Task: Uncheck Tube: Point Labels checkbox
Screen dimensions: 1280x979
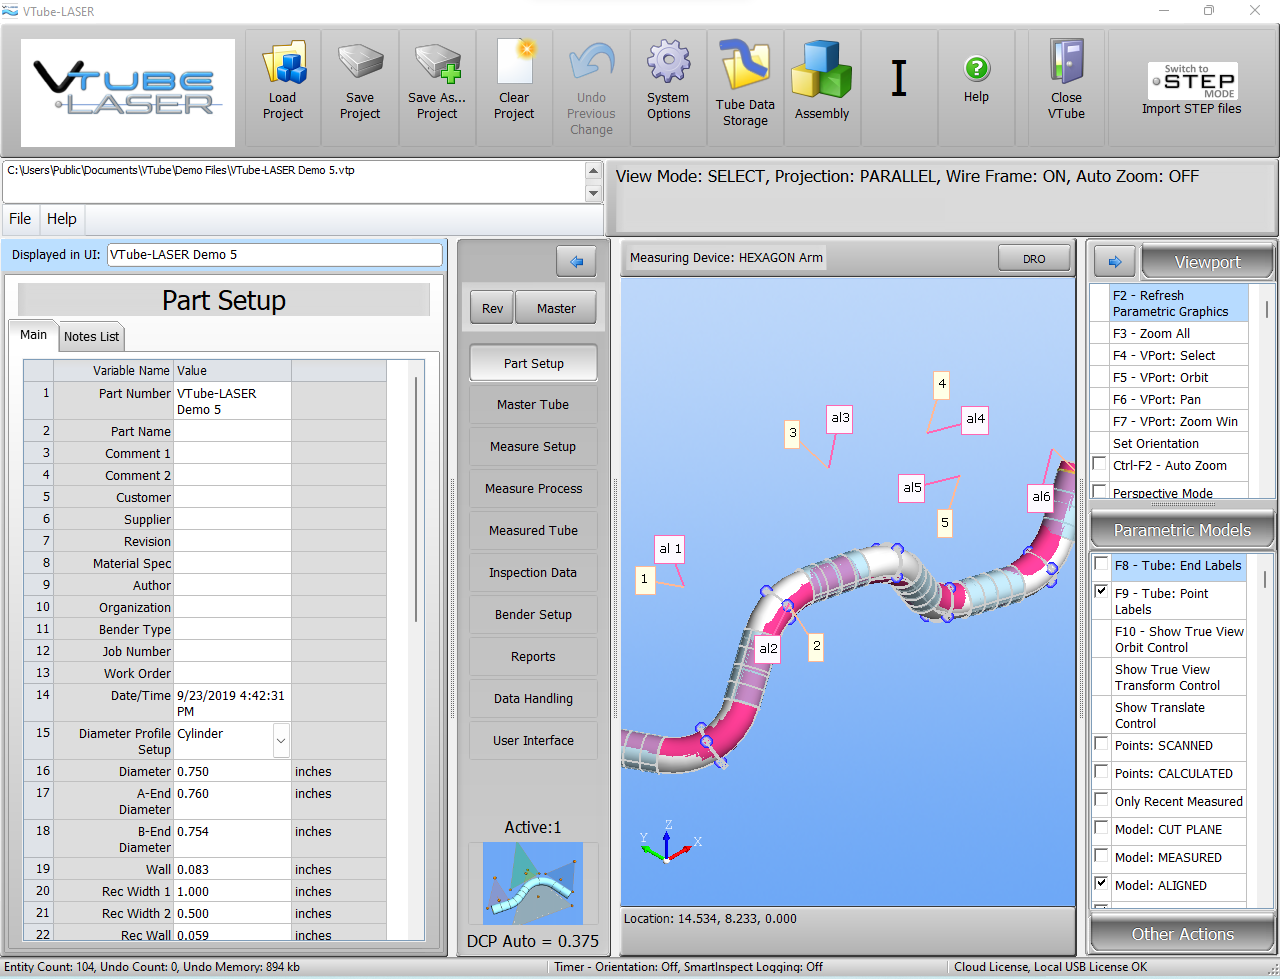Action: [x=1101, y=593]
